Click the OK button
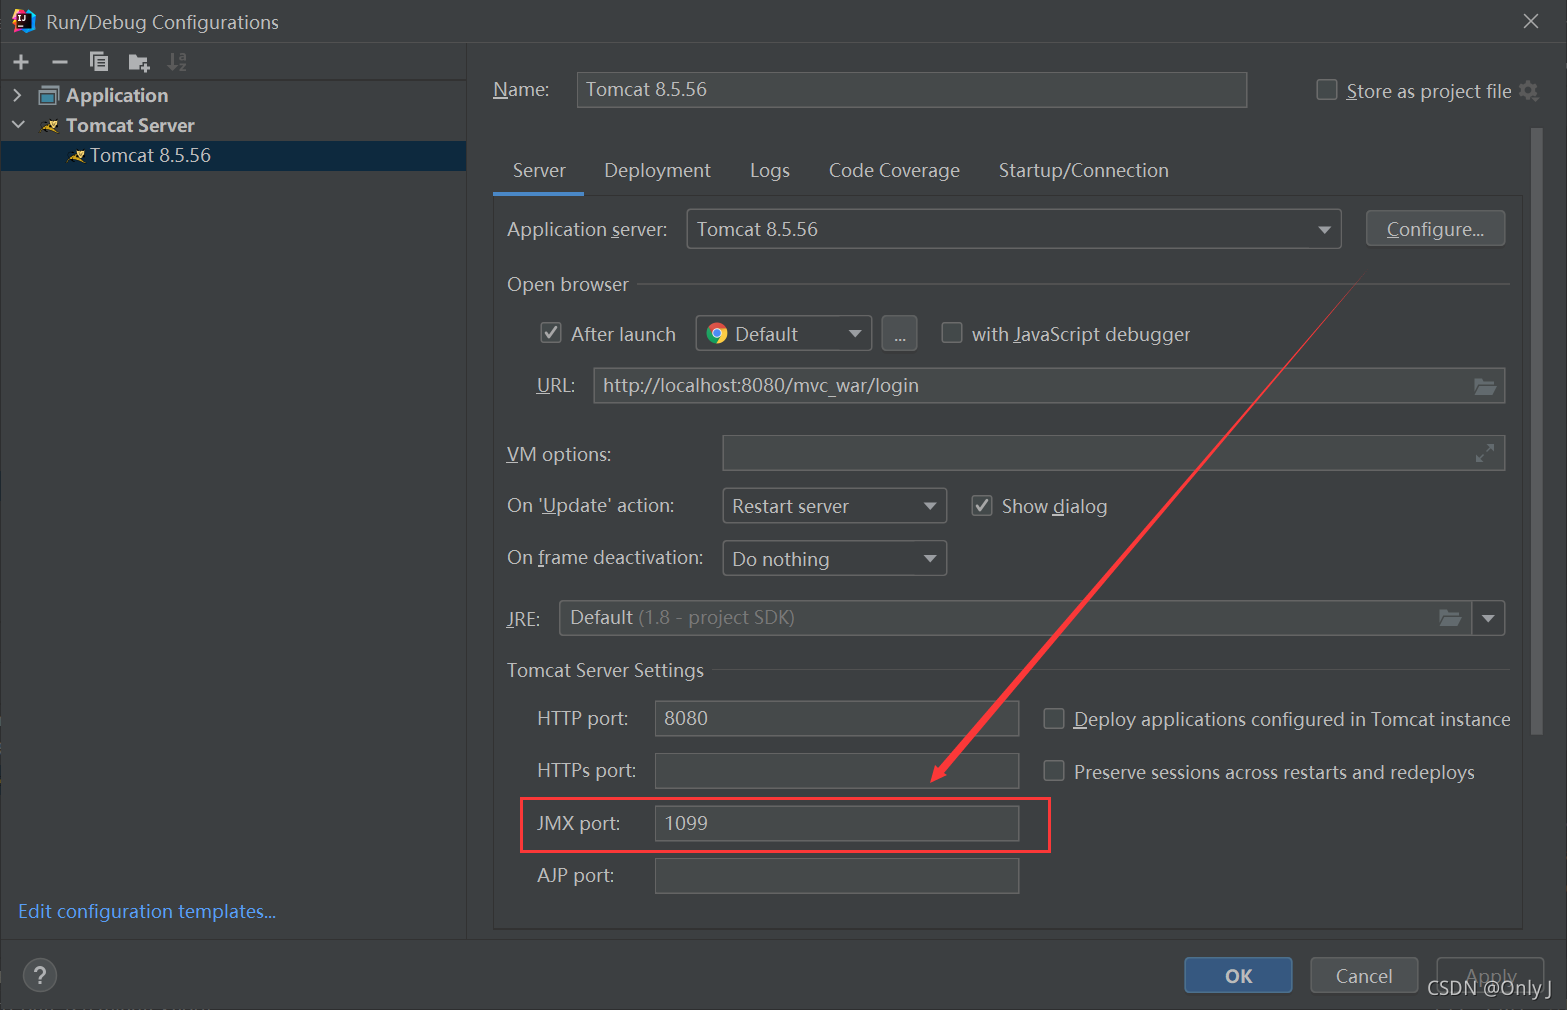1567x1010 pixels. [x=1238, y=975]
